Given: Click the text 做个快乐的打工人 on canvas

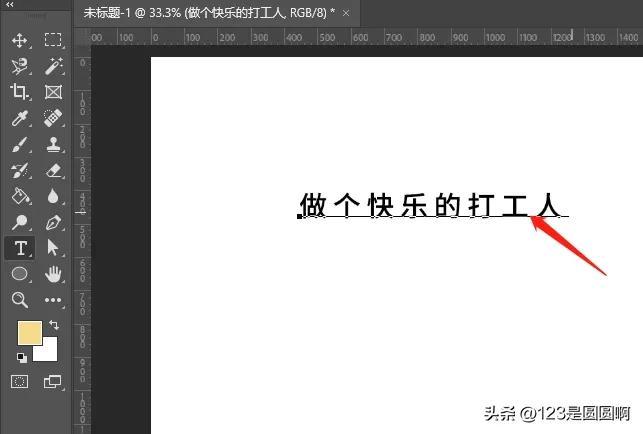Looking at the screenshot, I should point(431,205).
